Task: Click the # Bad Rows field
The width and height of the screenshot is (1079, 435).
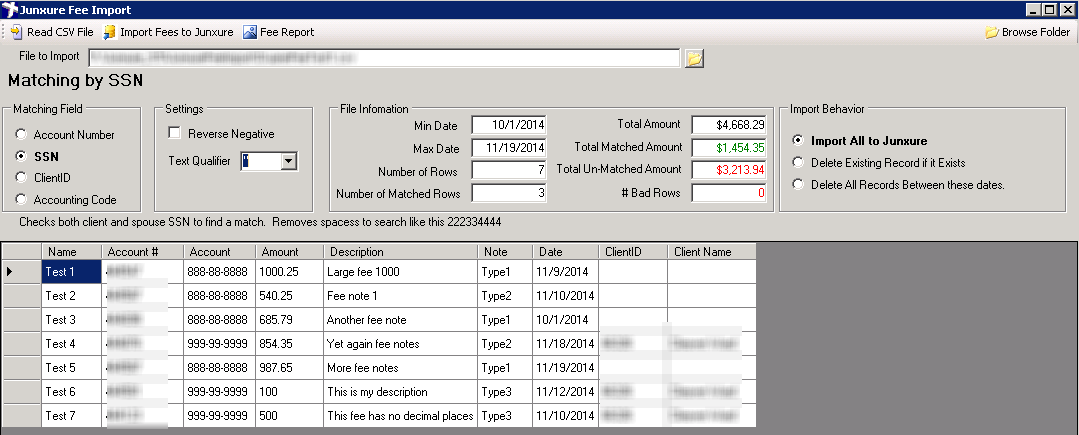Action: (729, 193)
